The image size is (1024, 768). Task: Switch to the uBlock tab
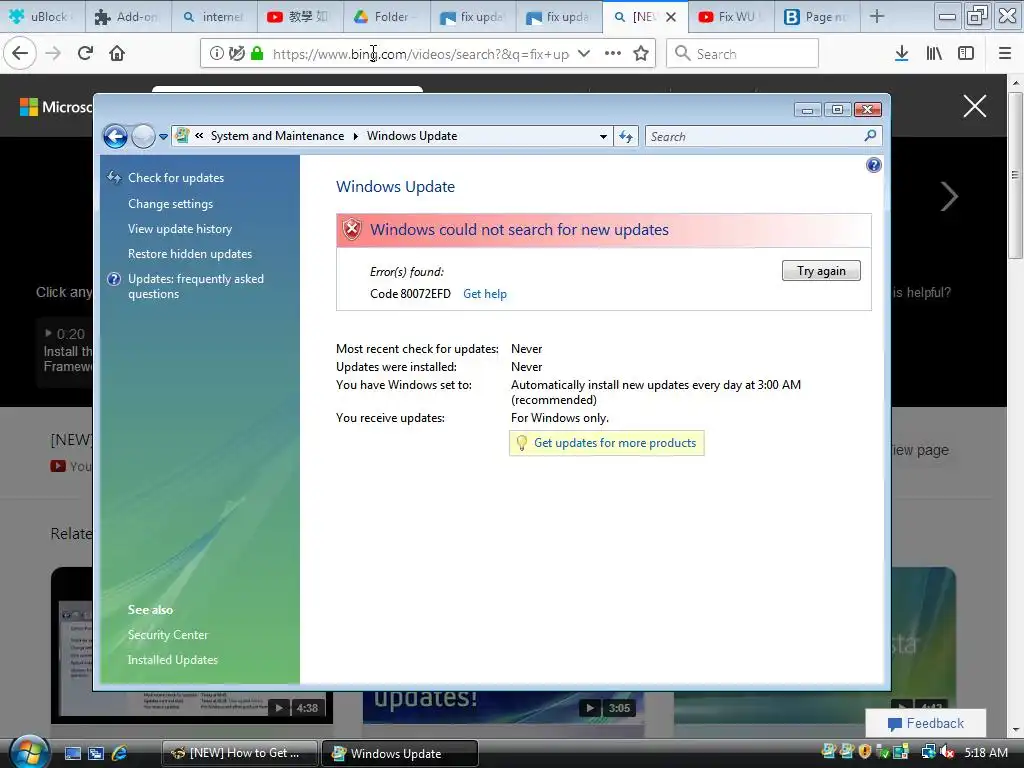click(42, 17)
